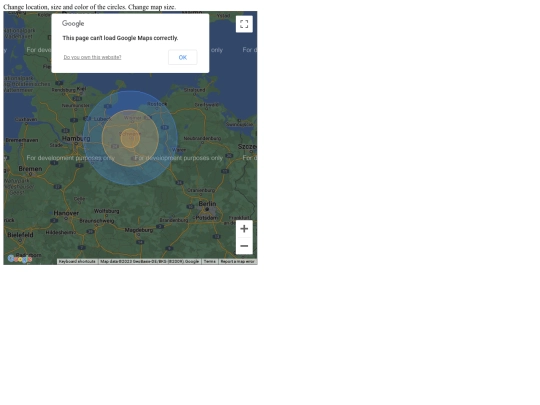Zoom in with the plus button

(244, 229)
